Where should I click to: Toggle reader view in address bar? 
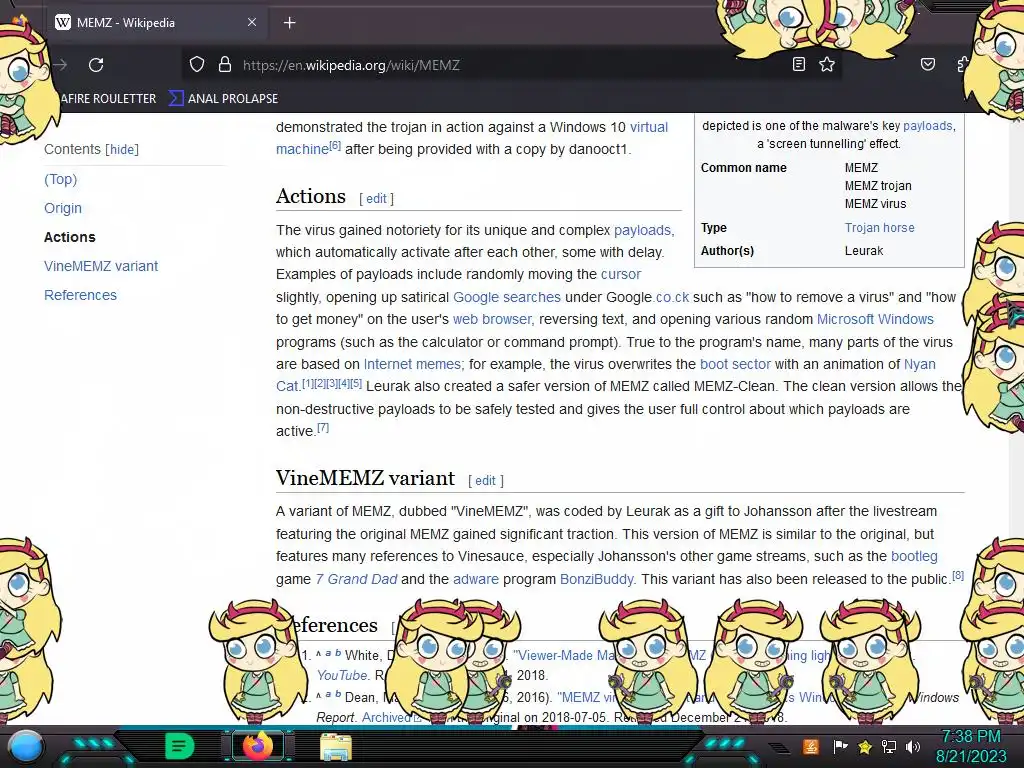pos(798,64)
